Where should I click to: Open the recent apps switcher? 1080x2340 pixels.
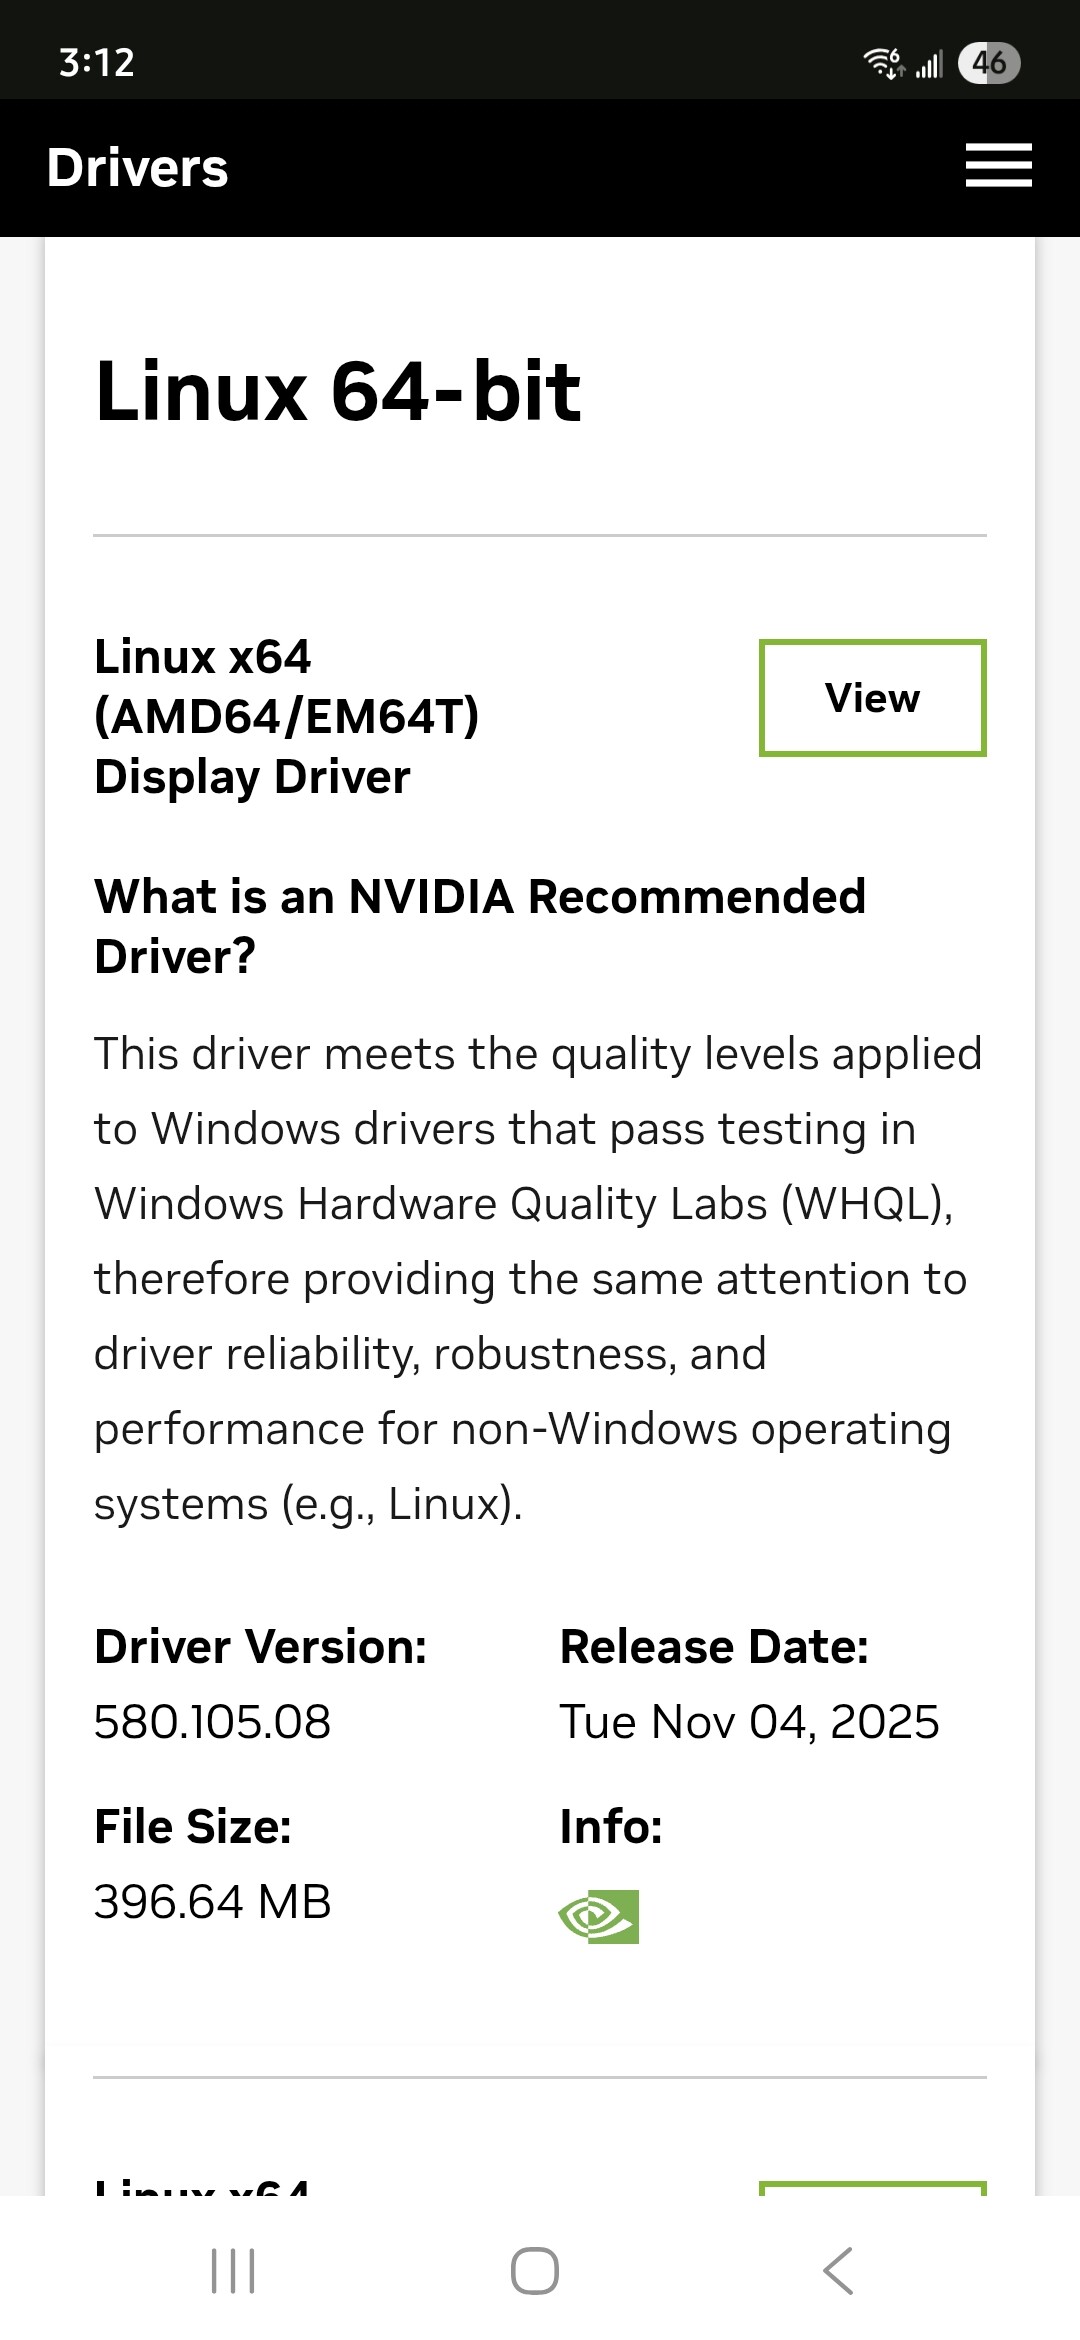(x=233, y=2270)
